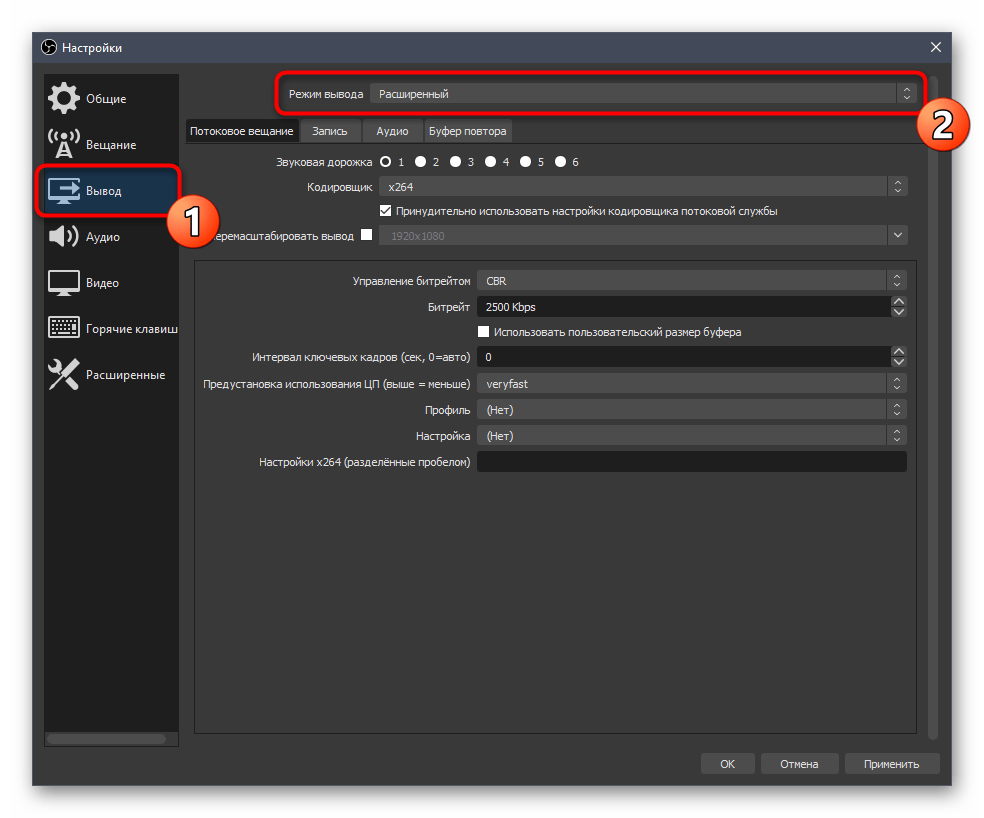Click the OBS logo in title bar
Image resolution: width=984 pixels, height=818 pixels.
49,48
